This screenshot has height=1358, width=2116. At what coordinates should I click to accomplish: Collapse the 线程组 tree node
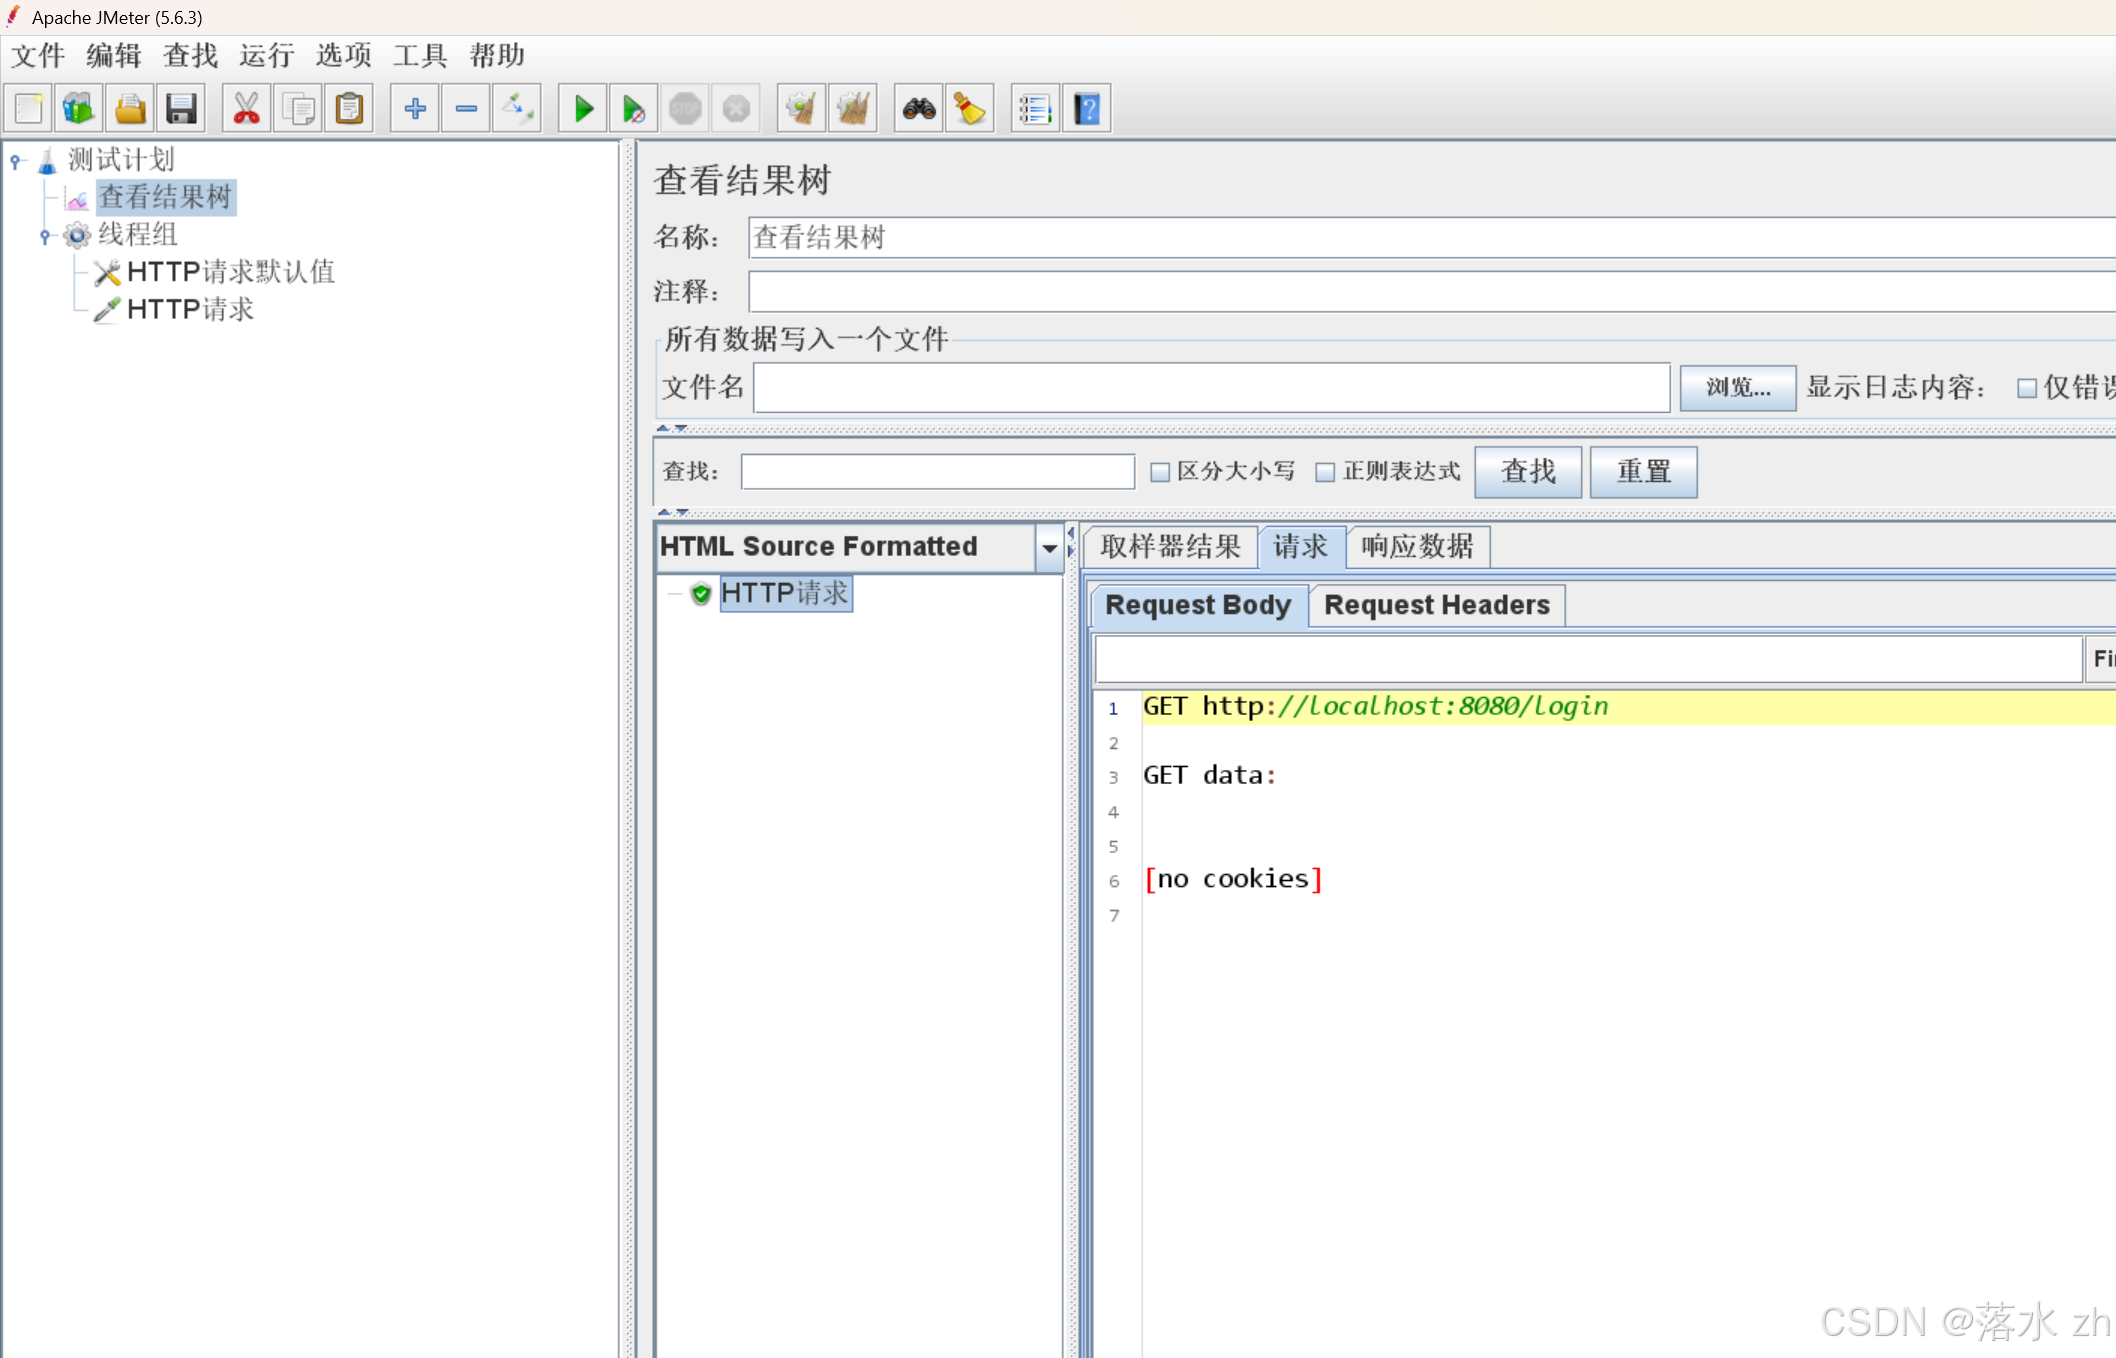pyautogui.click(x=45, y=236)
